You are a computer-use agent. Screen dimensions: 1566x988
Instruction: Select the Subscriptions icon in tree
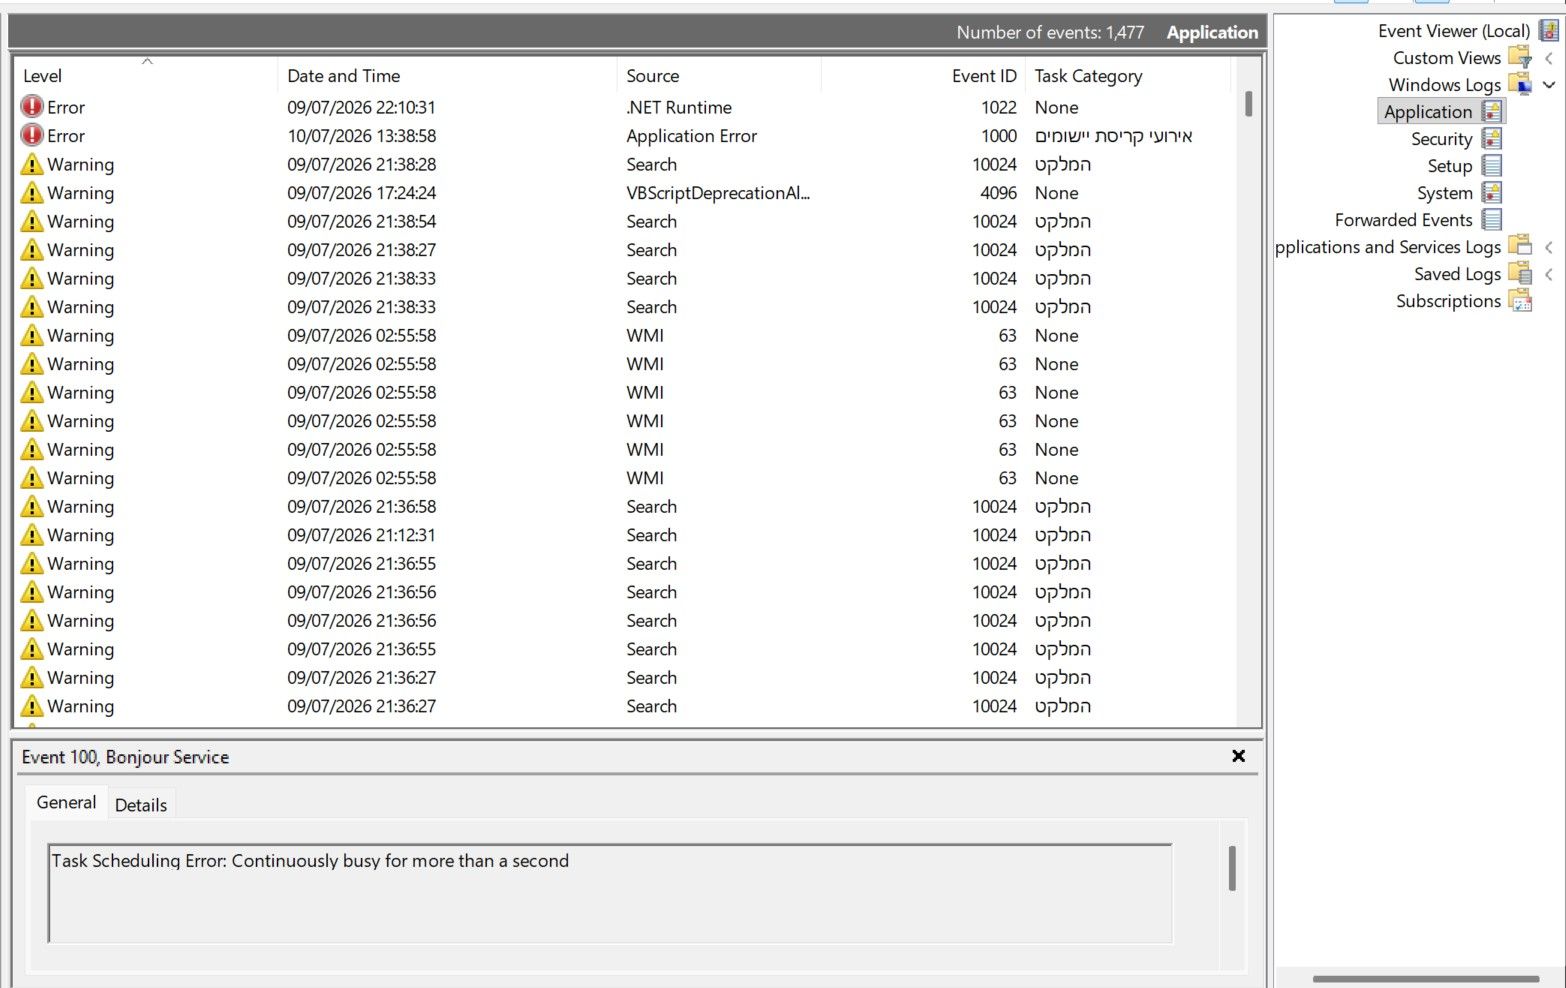pos(1519,301)
